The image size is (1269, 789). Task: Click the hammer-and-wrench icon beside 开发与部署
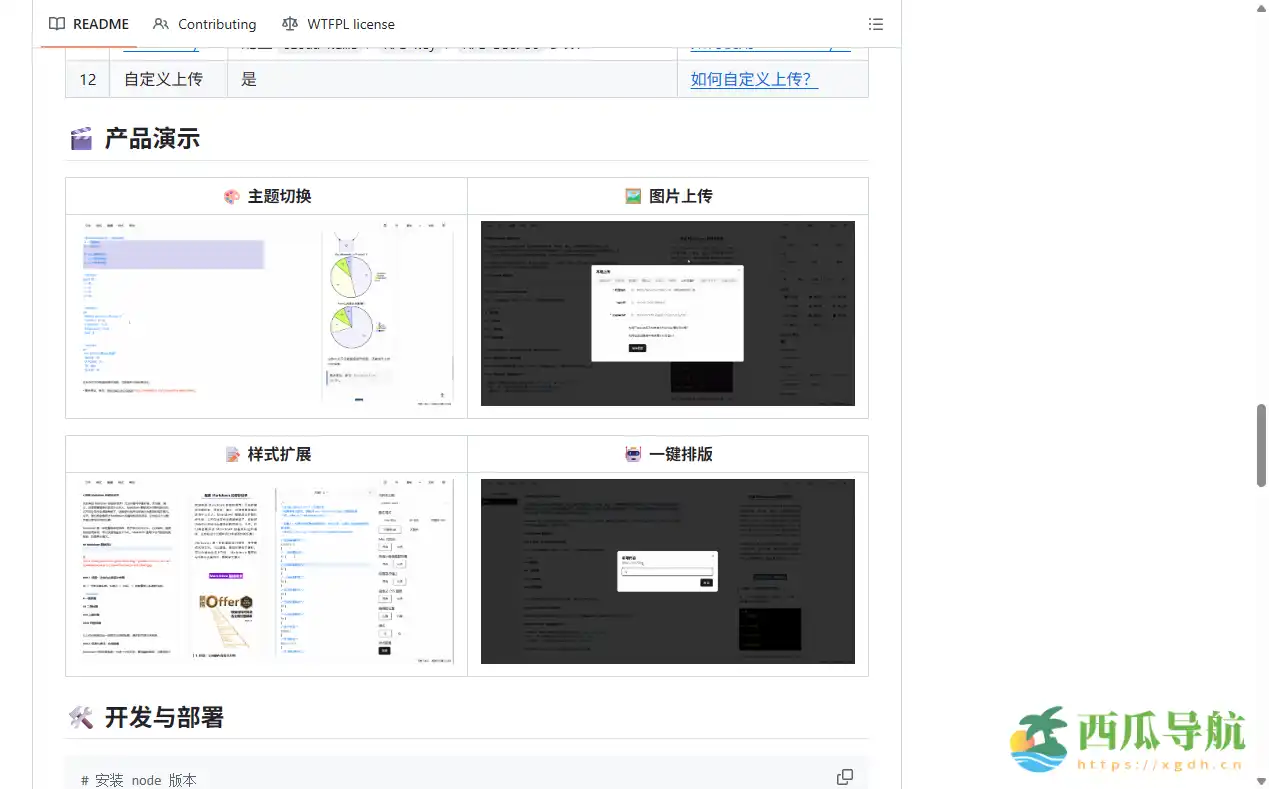click(82, 717)
